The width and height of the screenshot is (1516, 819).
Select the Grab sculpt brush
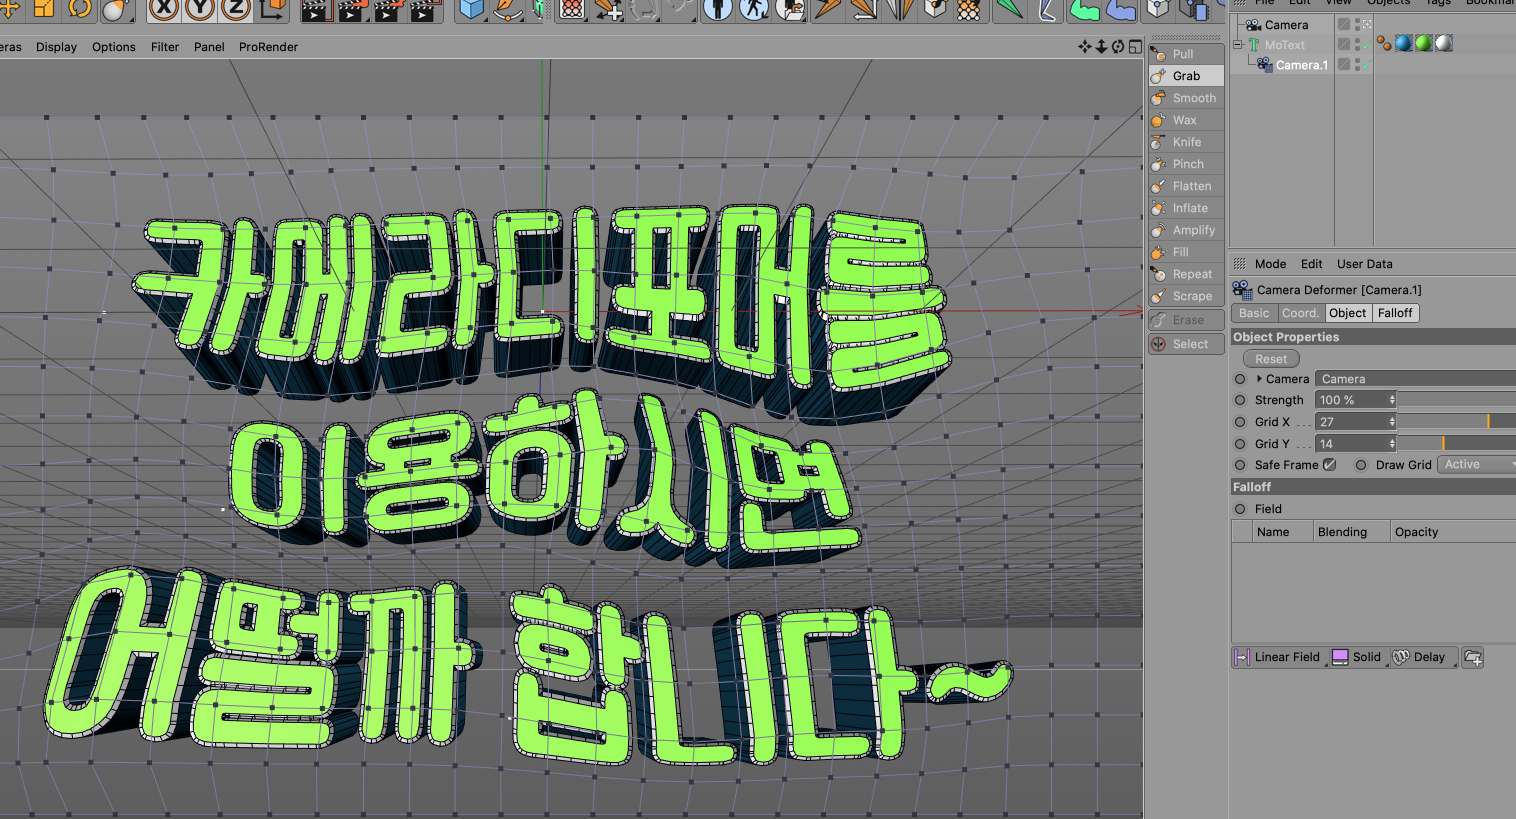tap(1186, 76)
